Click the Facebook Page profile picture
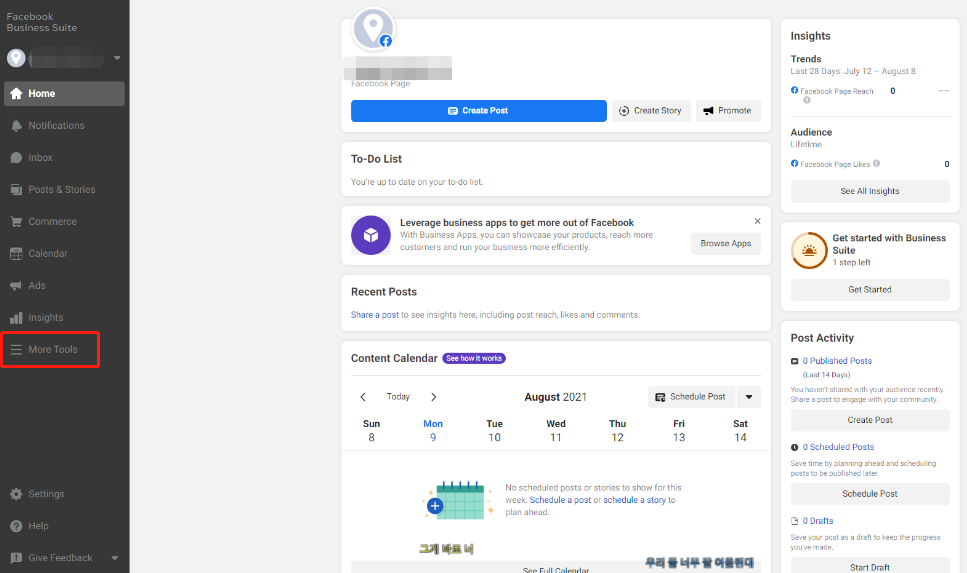Viewport: 967px width, 573px height. [373, 28]
